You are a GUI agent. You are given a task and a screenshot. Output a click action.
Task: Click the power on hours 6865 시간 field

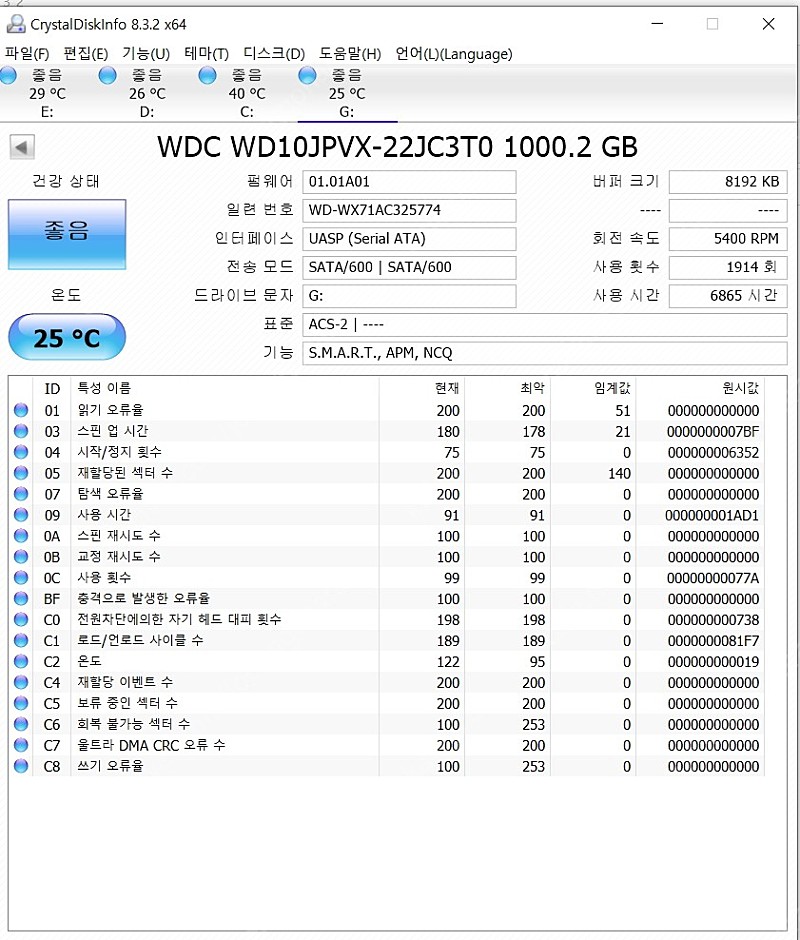point(728,296)
